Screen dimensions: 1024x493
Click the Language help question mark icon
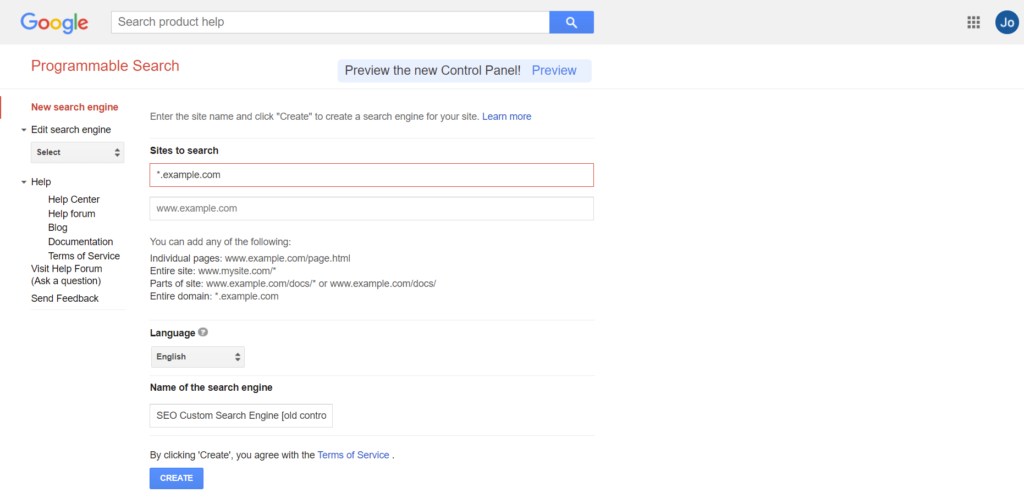point(203,332)
